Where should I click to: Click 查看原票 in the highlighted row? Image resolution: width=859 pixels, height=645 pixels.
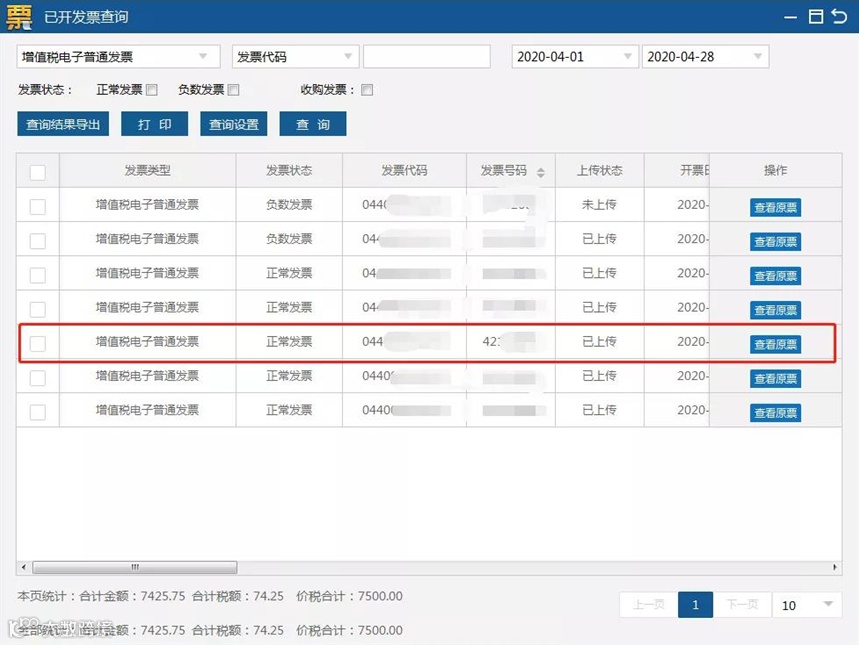tap(775, 344)
